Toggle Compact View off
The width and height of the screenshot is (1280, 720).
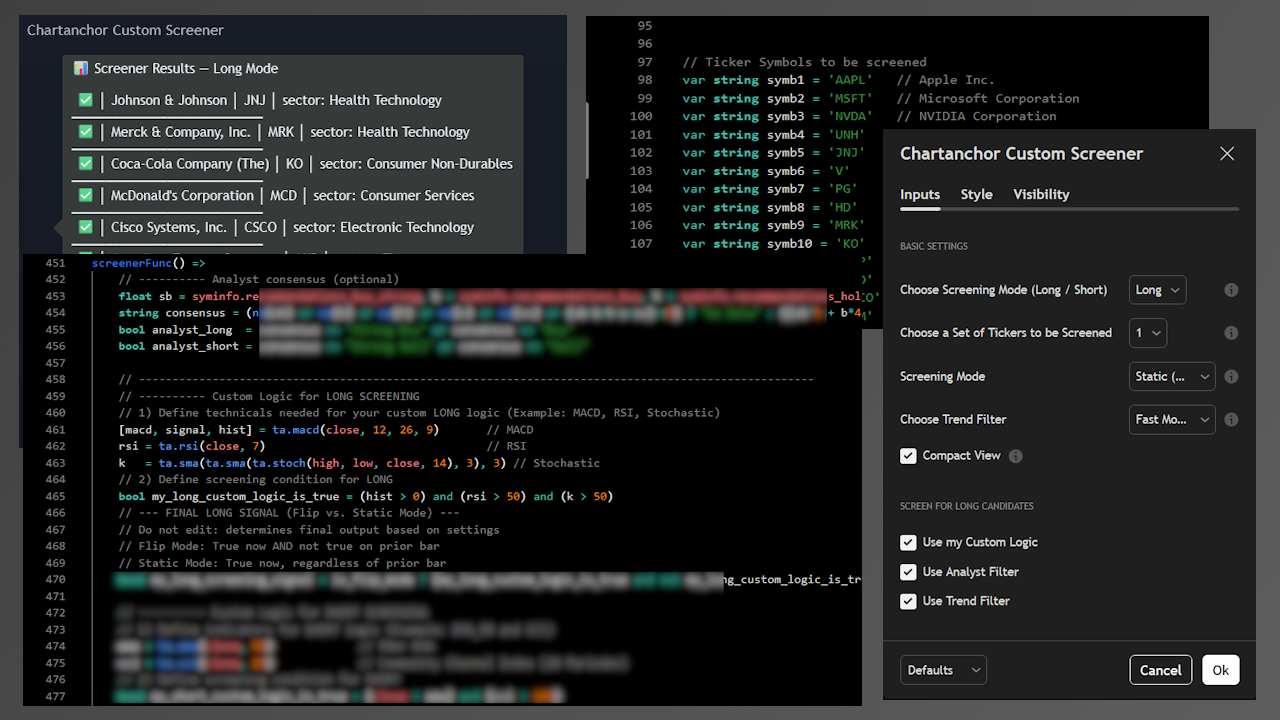(908, 455)
